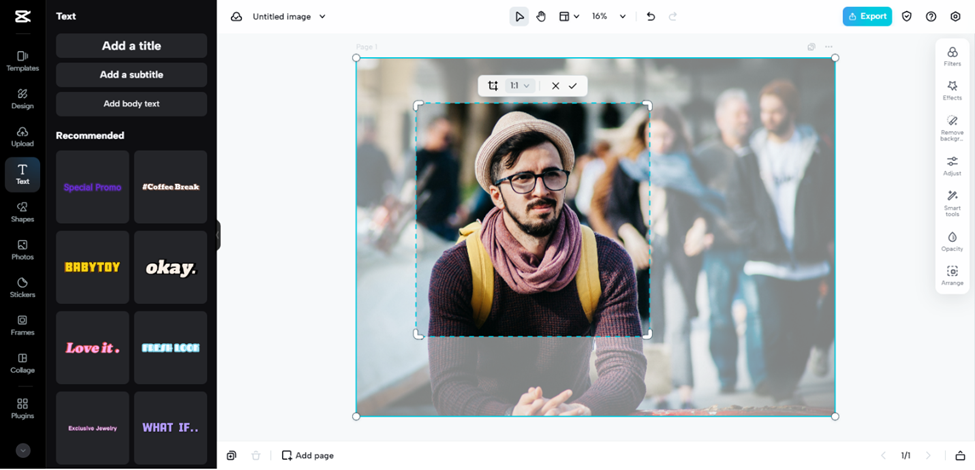This screenshot has height=470, width=975.
Task: Open the Arrange tool
Action: 952,275
